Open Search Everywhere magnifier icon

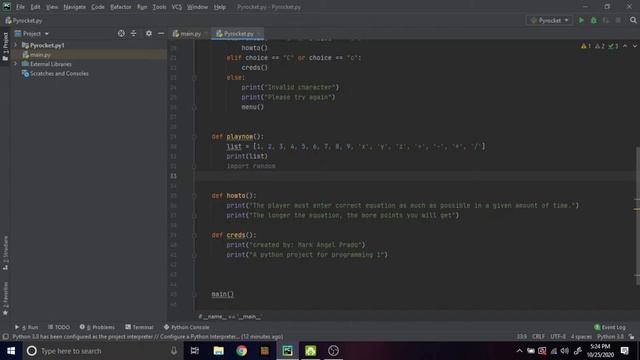(x=633, y=20)
